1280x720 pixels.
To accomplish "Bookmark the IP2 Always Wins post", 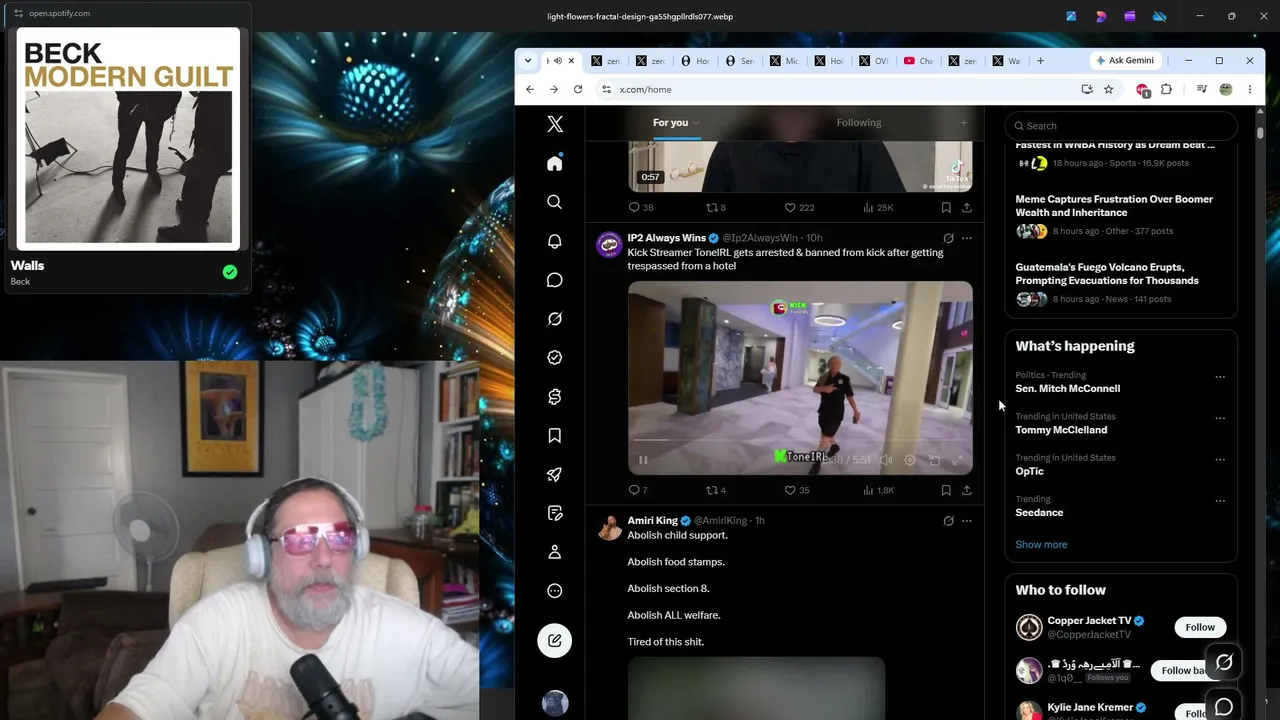I will point(946,490).
